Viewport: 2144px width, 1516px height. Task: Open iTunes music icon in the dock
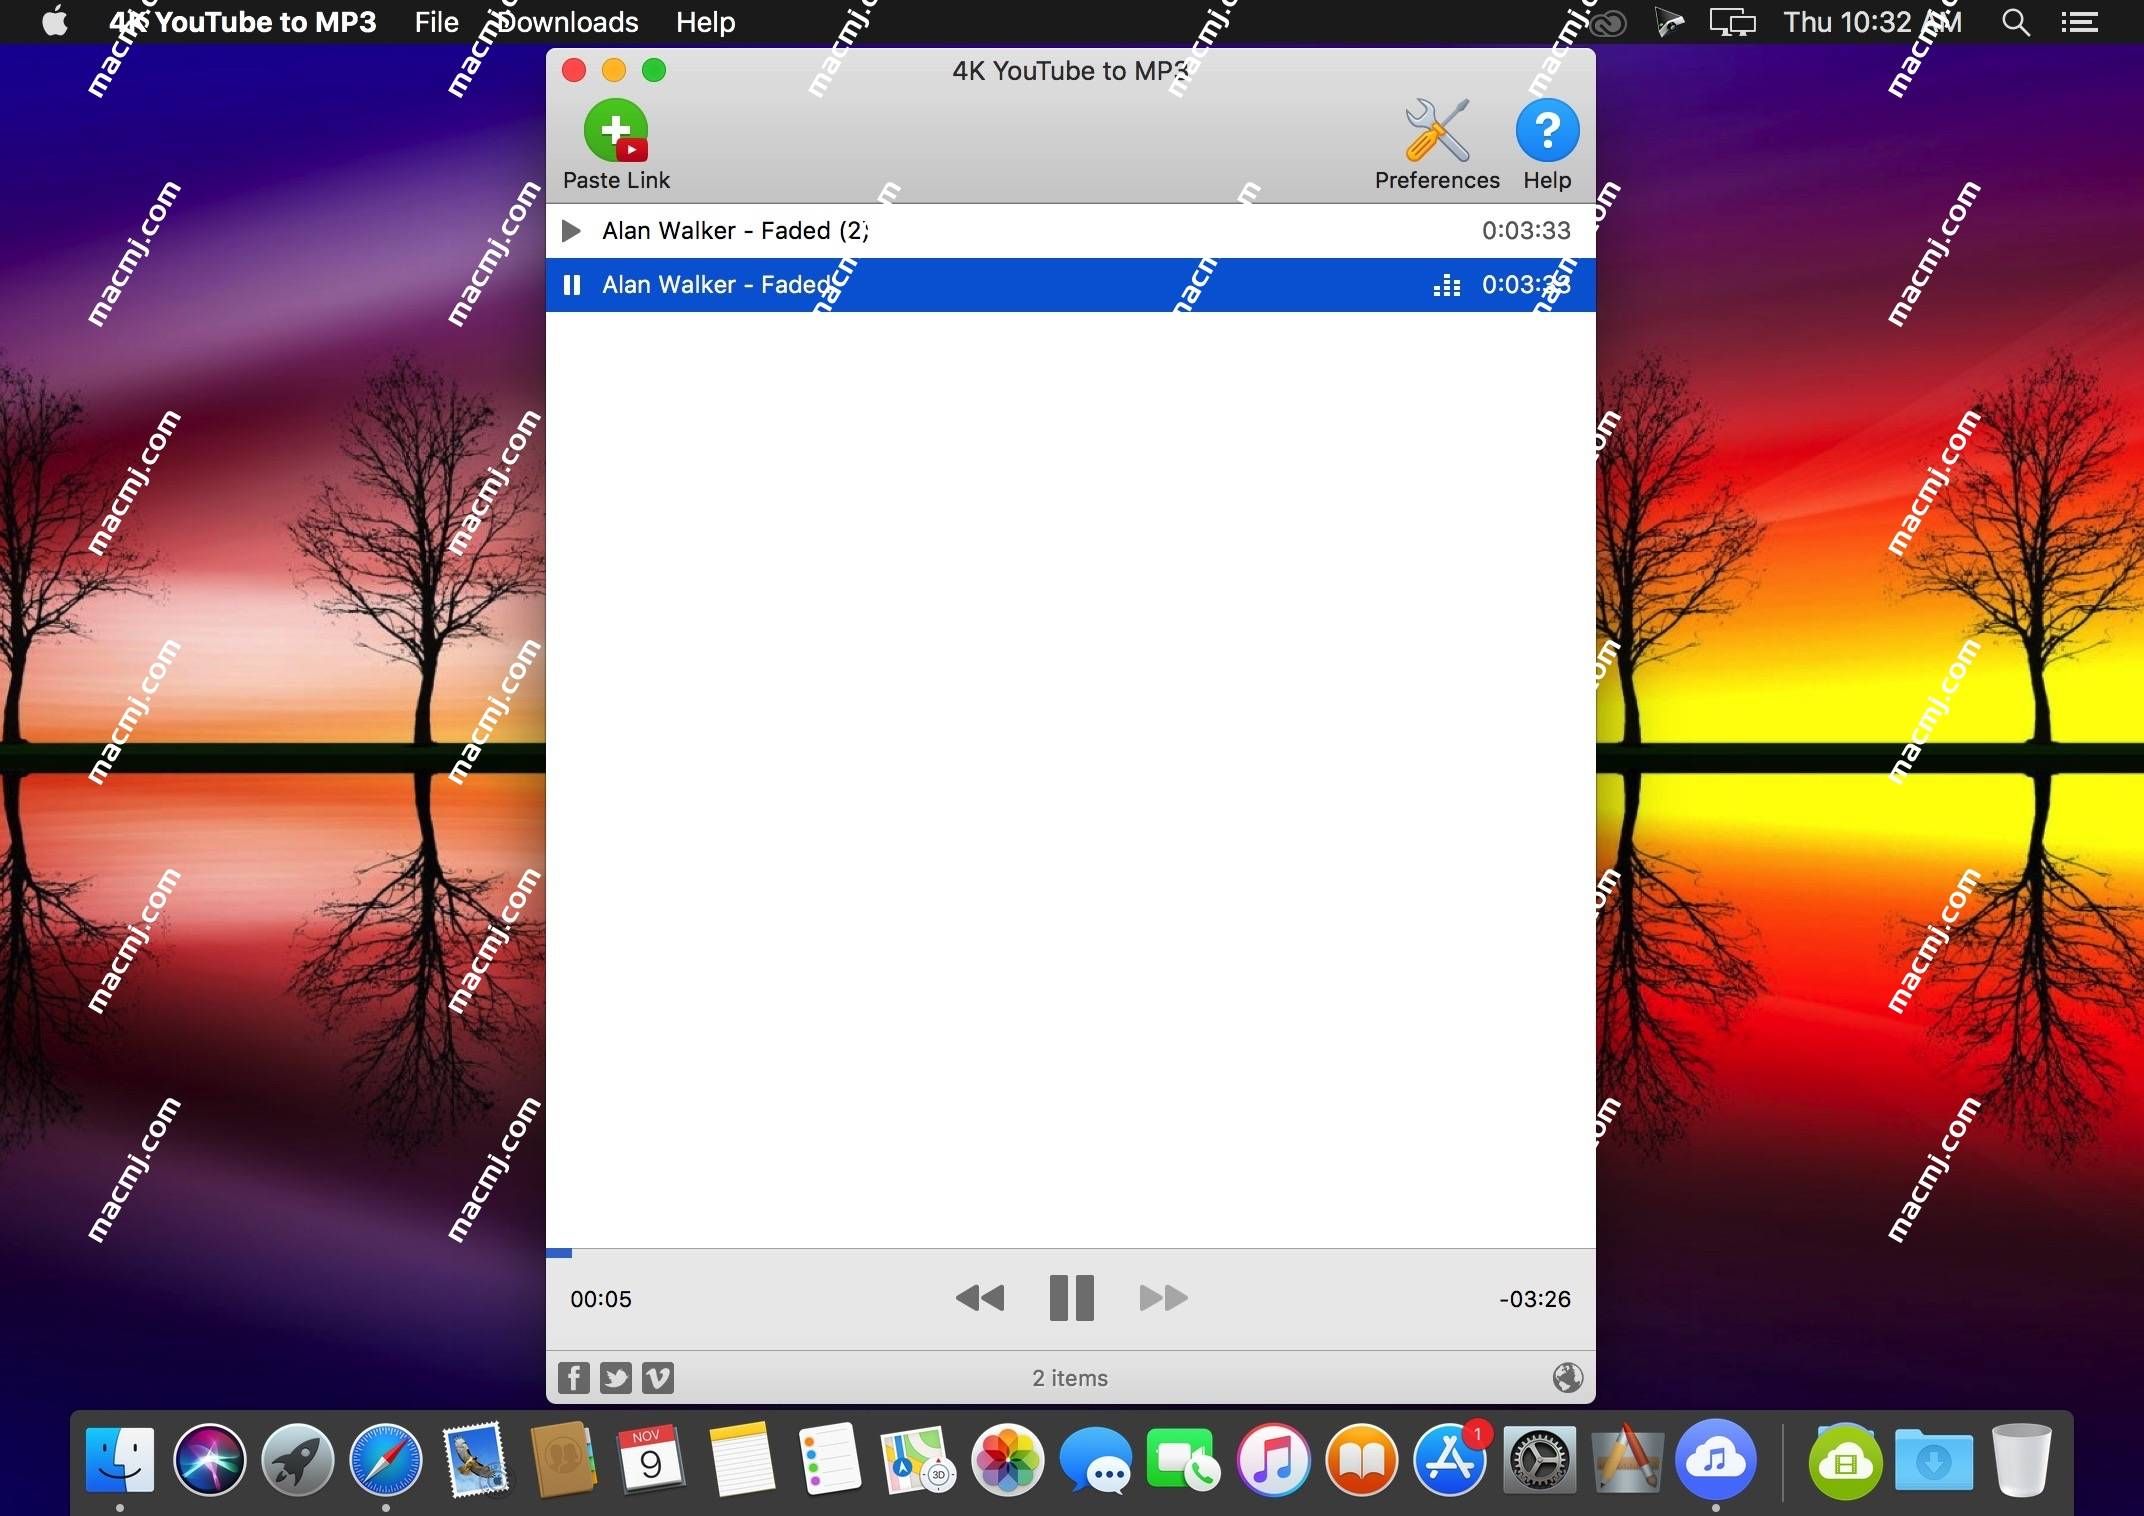[1273, 1460]
